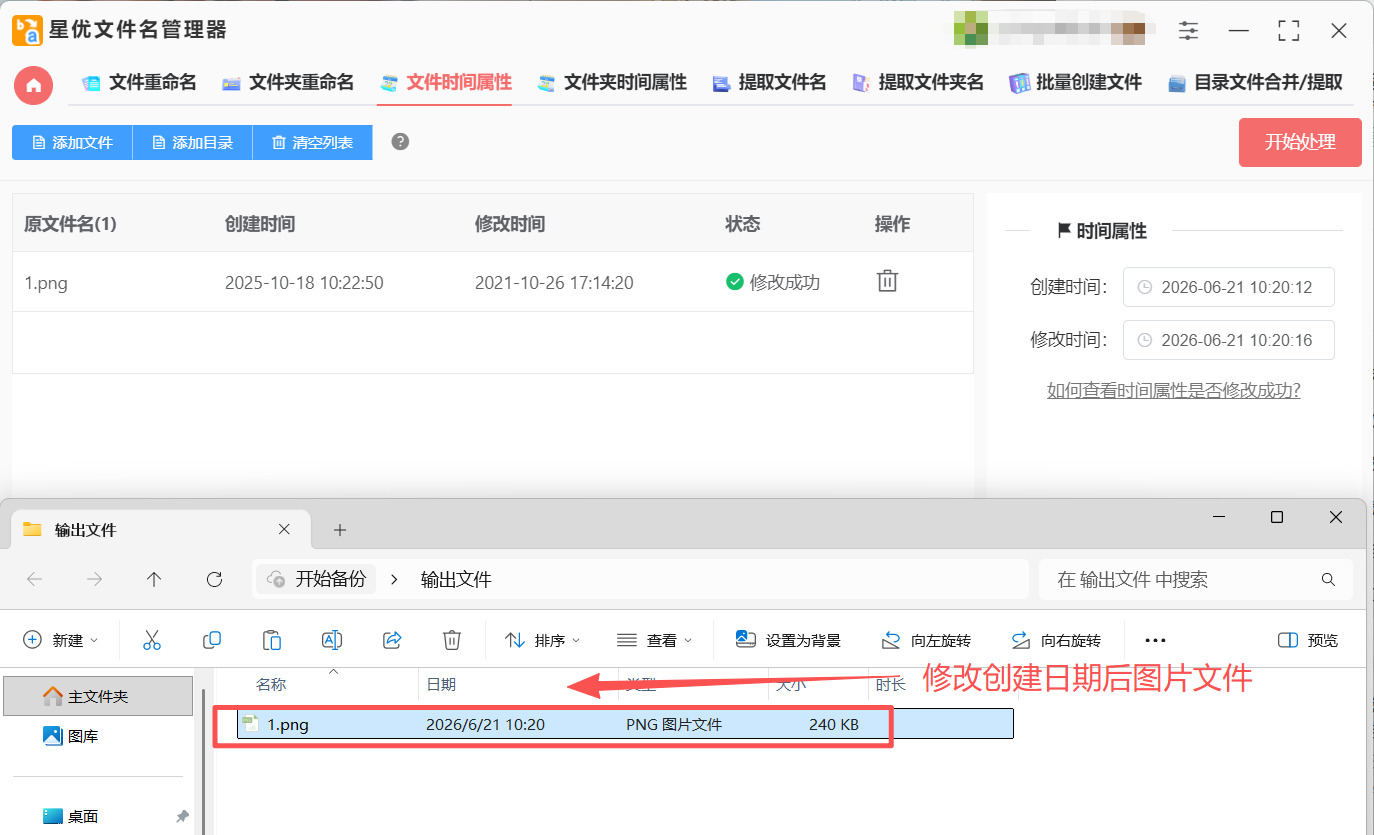Viewport: 1374px width, 835px height.
Task: Open the 提取文件夹名 tab
Action: click(918, 83)
